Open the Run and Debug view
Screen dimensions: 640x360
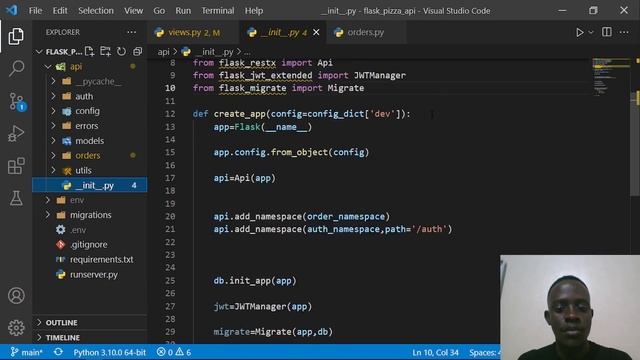coord(16,133)
